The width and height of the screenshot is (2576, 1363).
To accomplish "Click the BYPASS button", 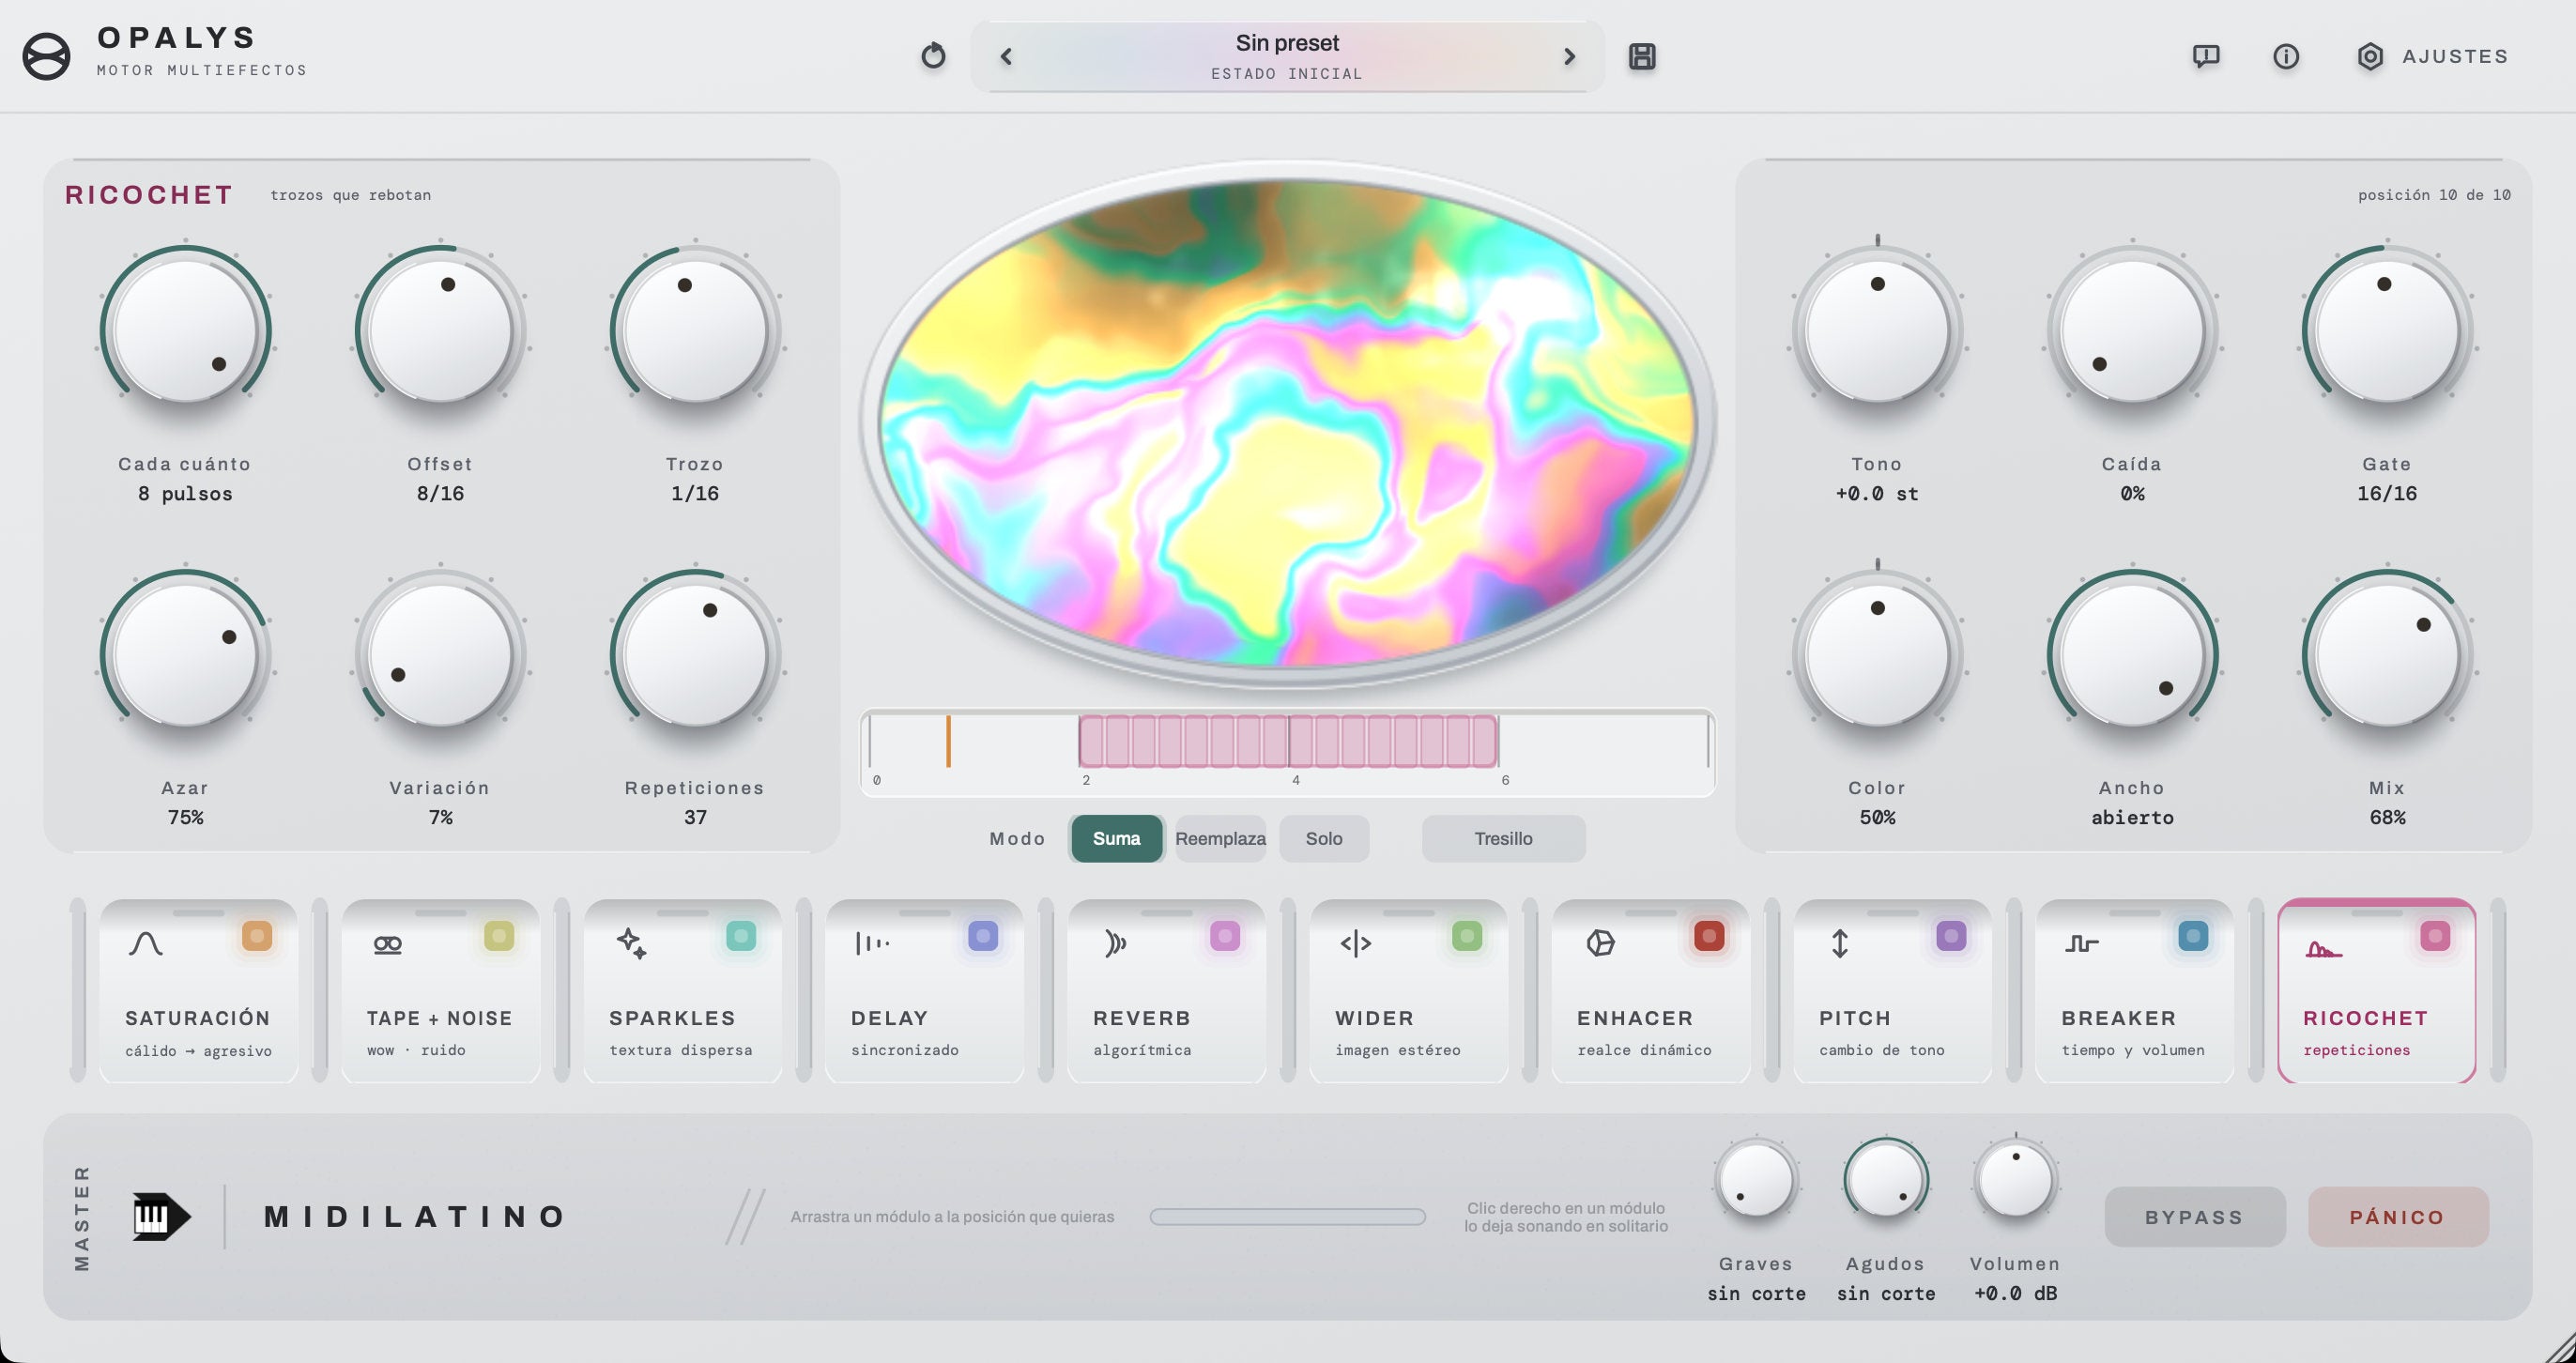I will coord(2194,1216).
